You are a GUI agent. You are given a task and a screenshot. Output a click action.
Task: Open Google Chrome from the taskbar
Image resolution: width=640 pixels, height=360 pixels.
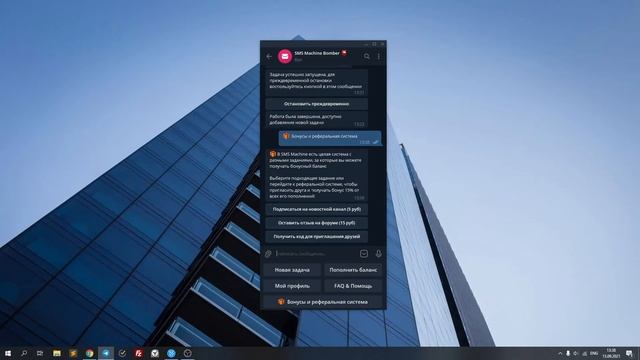click(x=89, y=353)
